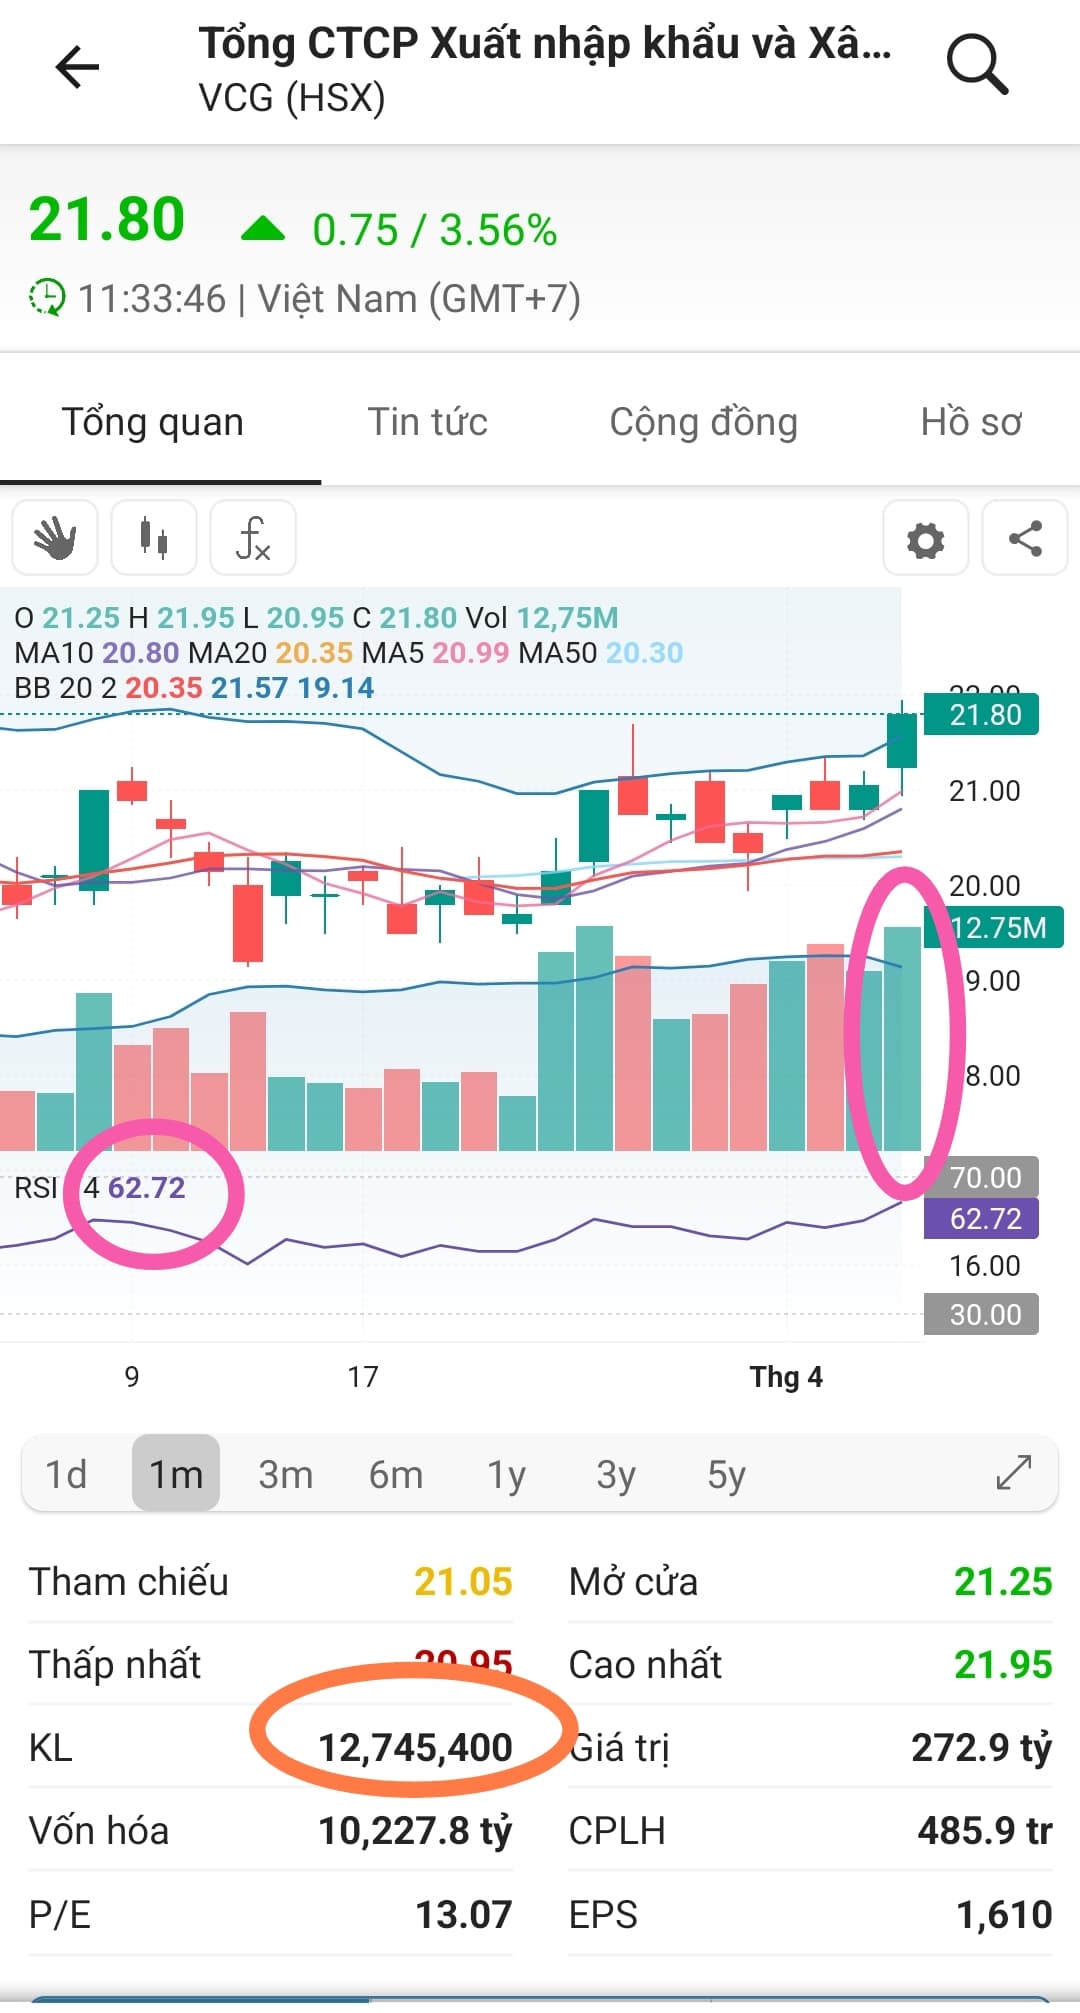Screen dimensions: 1080x2013
Task: Tap the 21.80 current price label on chart
Action: click(x=983, y=715)
